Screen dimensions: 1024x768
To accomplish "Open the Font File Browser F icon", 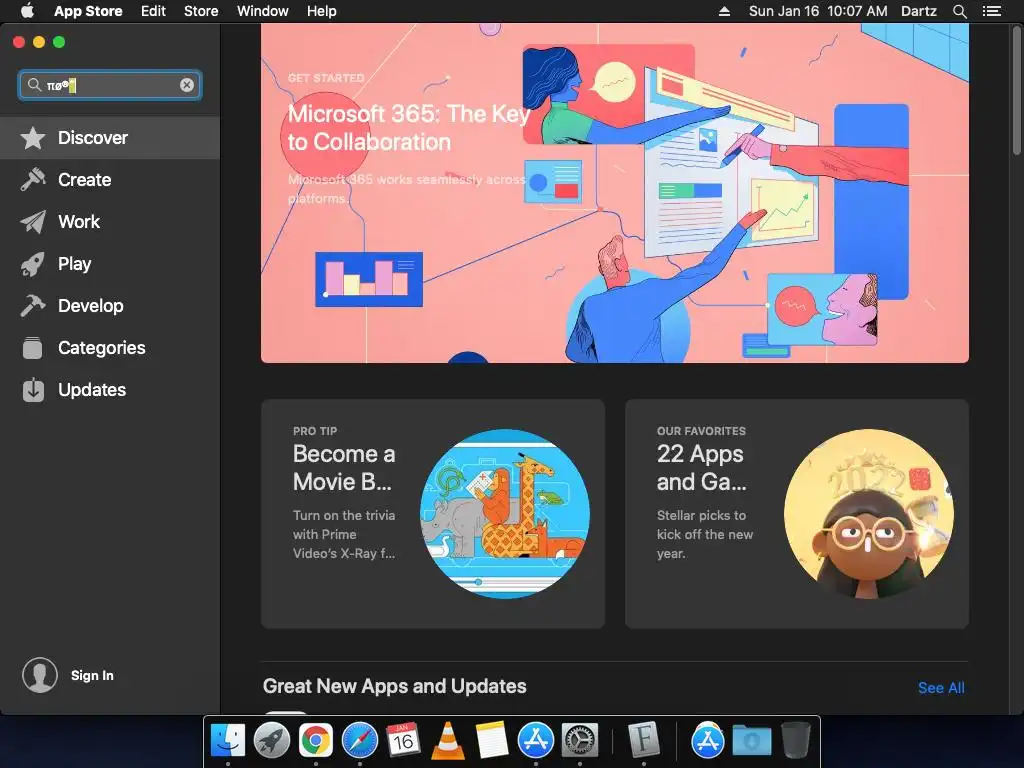I will pos(644,741).
